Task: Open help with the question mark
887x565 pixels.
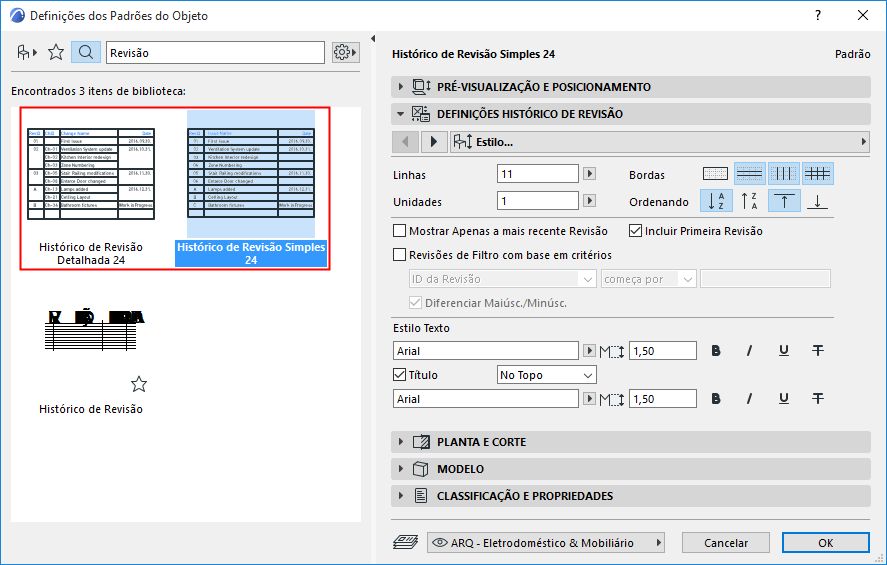Action: [x=817, y=15]
